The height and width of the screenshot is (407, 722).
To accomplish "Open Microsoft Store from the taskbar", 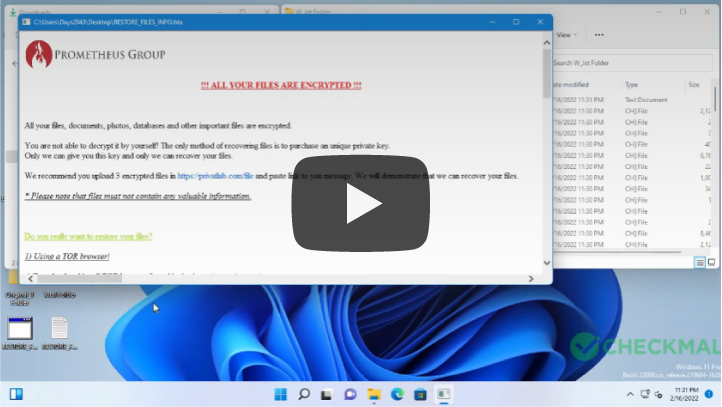I will point(420,395).
